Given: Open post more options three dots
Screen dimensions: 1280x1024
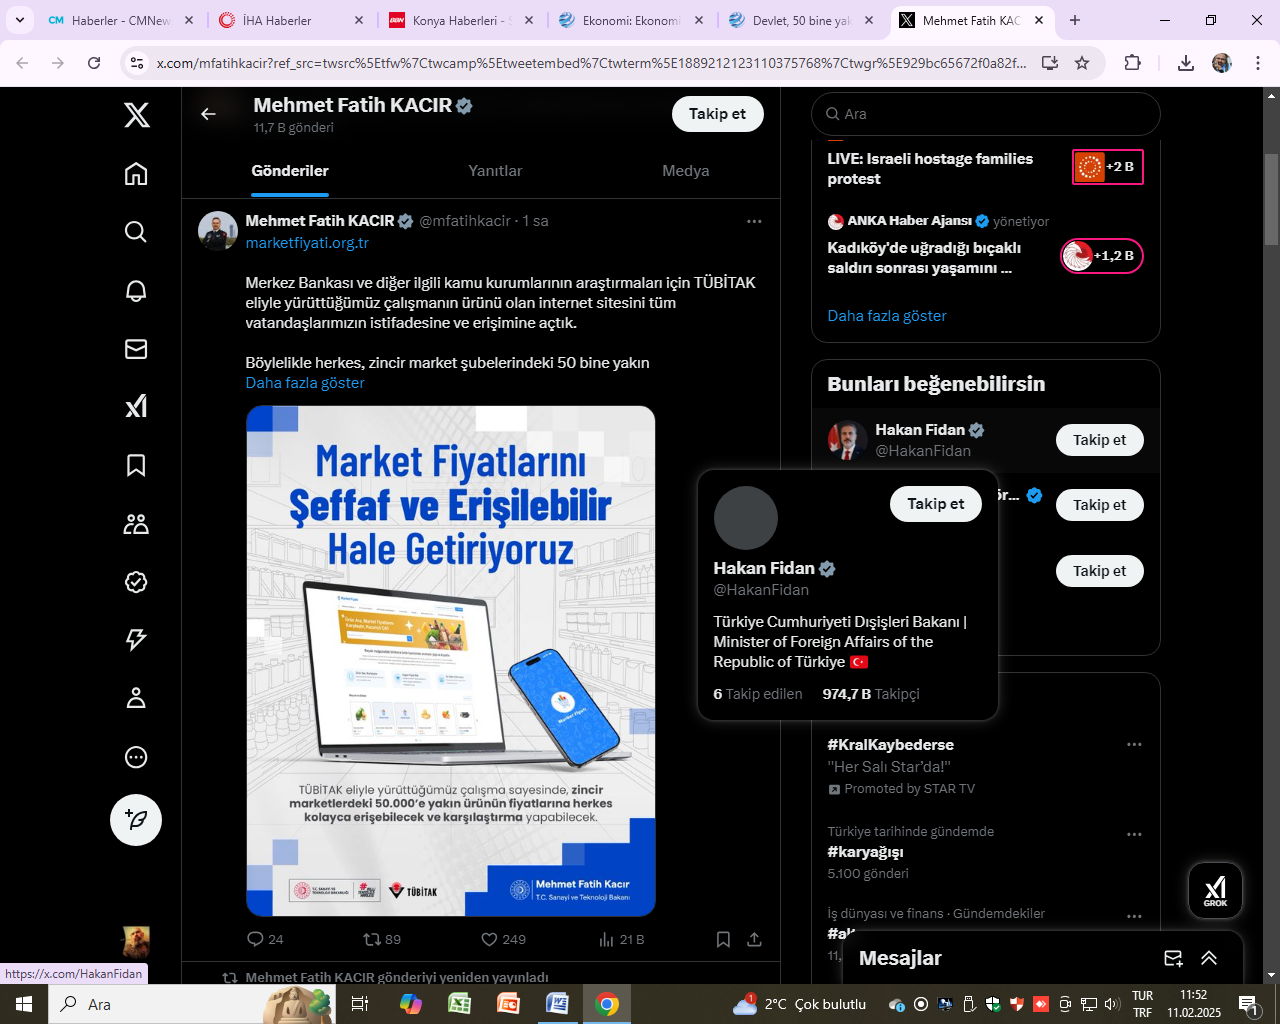Looking at the screenshot, I should 754,221.
